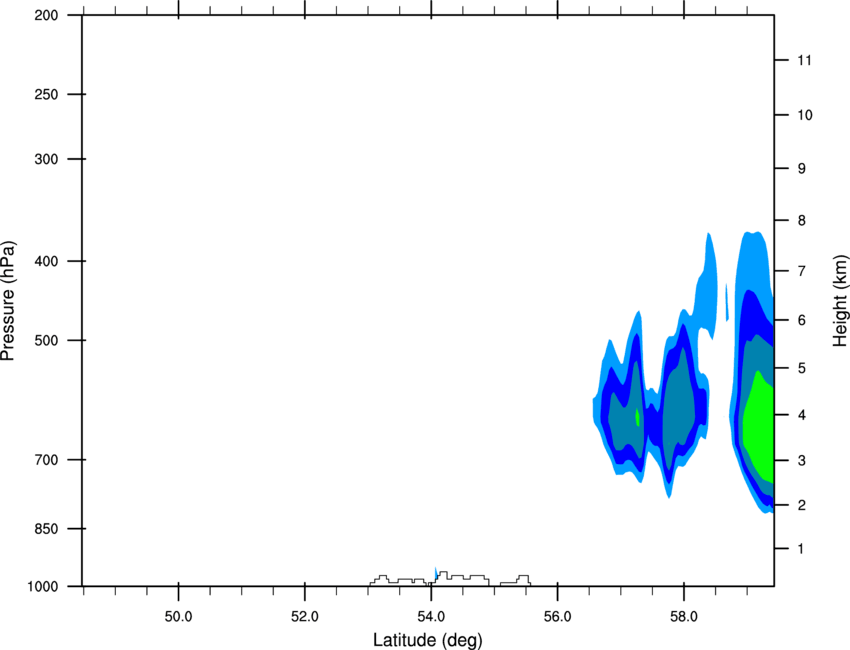Click the 5 km height label
This screenshot has height=650, width=850.
click(x=802, y=368)
